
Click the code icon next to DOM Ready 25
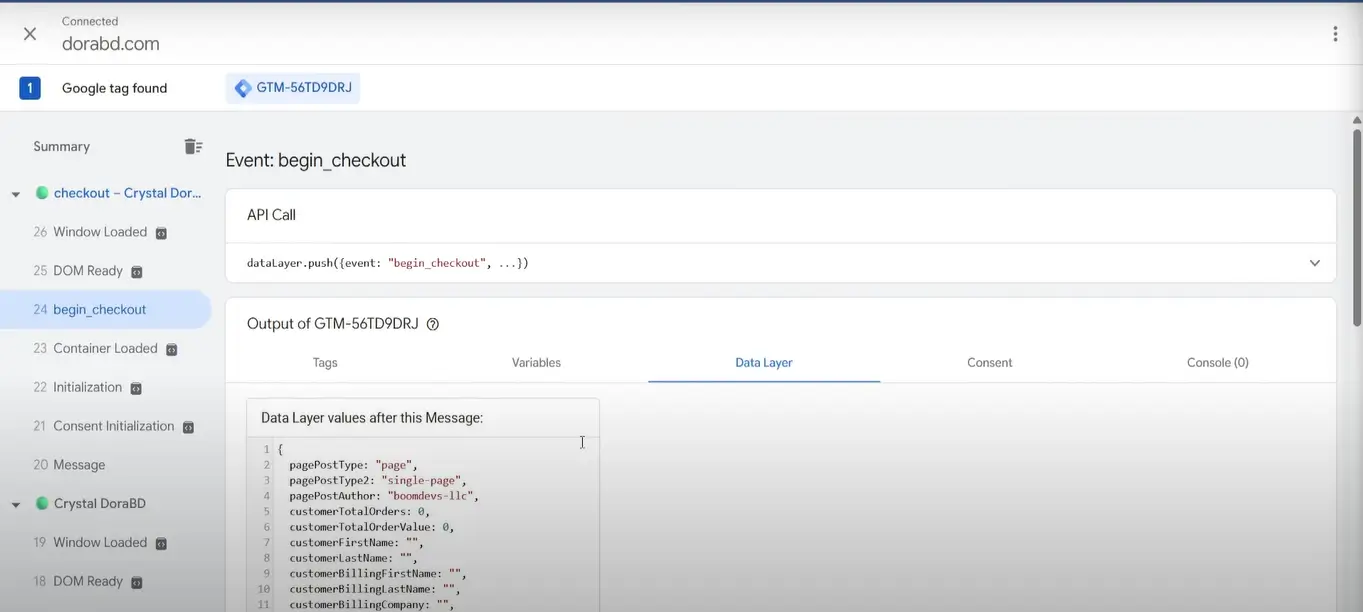pos(137,272)
